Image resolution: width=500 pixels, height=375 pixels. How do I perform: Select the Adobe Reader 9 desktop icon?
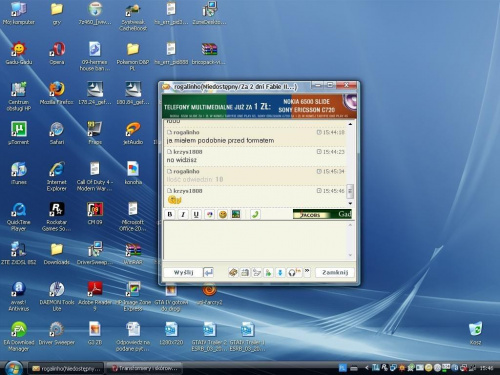pos(95,297)
